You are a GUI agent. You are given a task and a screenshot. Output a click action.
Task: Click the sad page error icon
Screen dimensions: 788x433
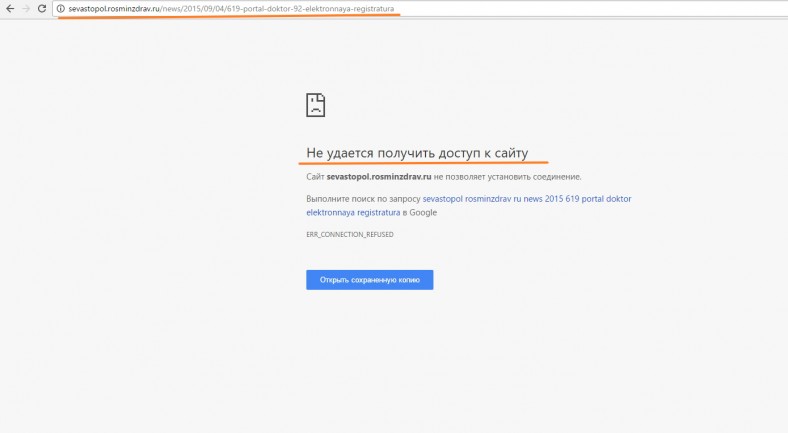pos(316,105)
